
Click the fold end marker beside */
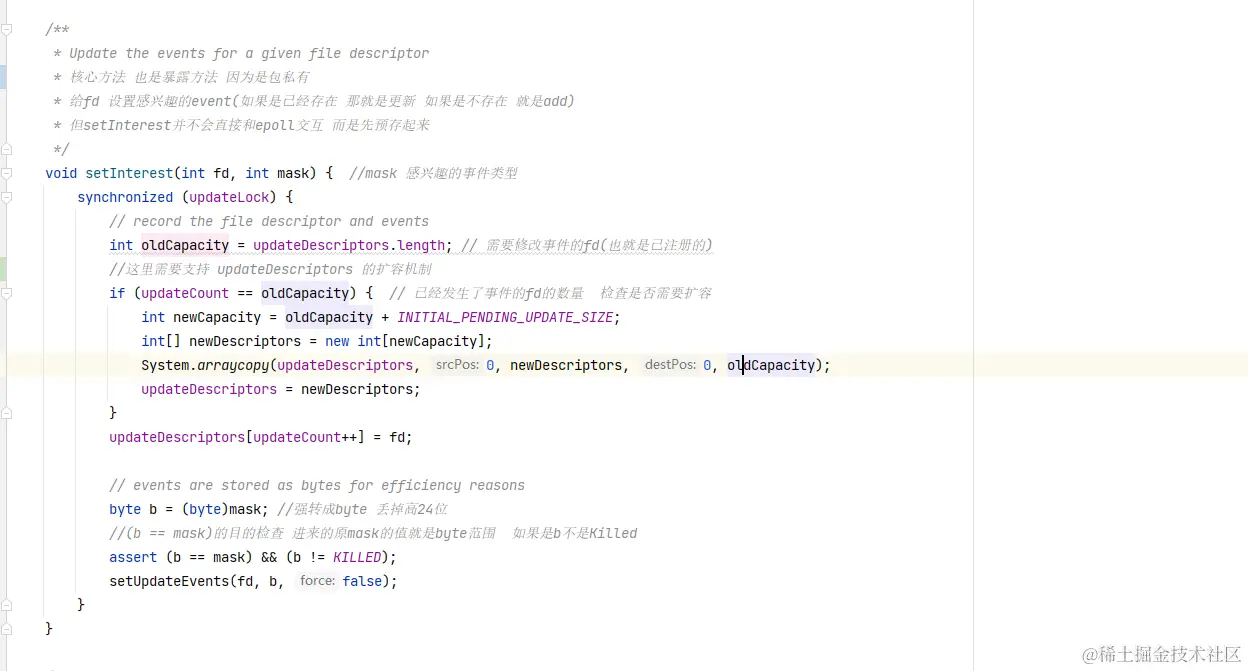7,149
